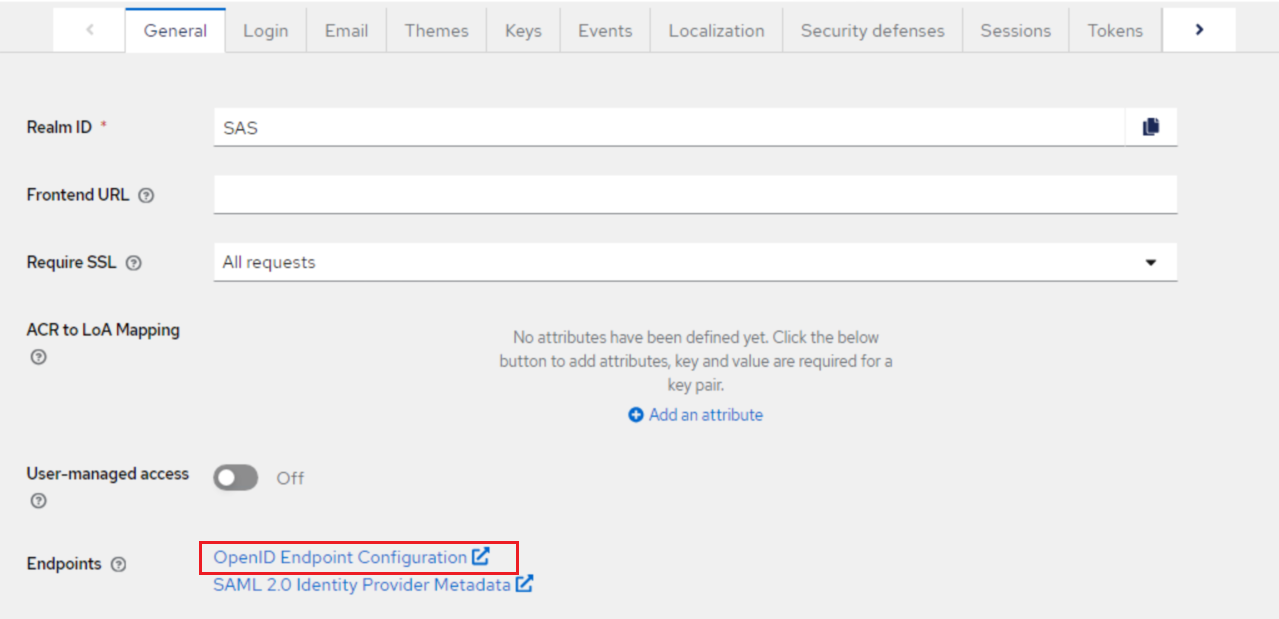Click the Endpoints help icon
Screen dimensions: 1279x619
click(x=119, y=565)
